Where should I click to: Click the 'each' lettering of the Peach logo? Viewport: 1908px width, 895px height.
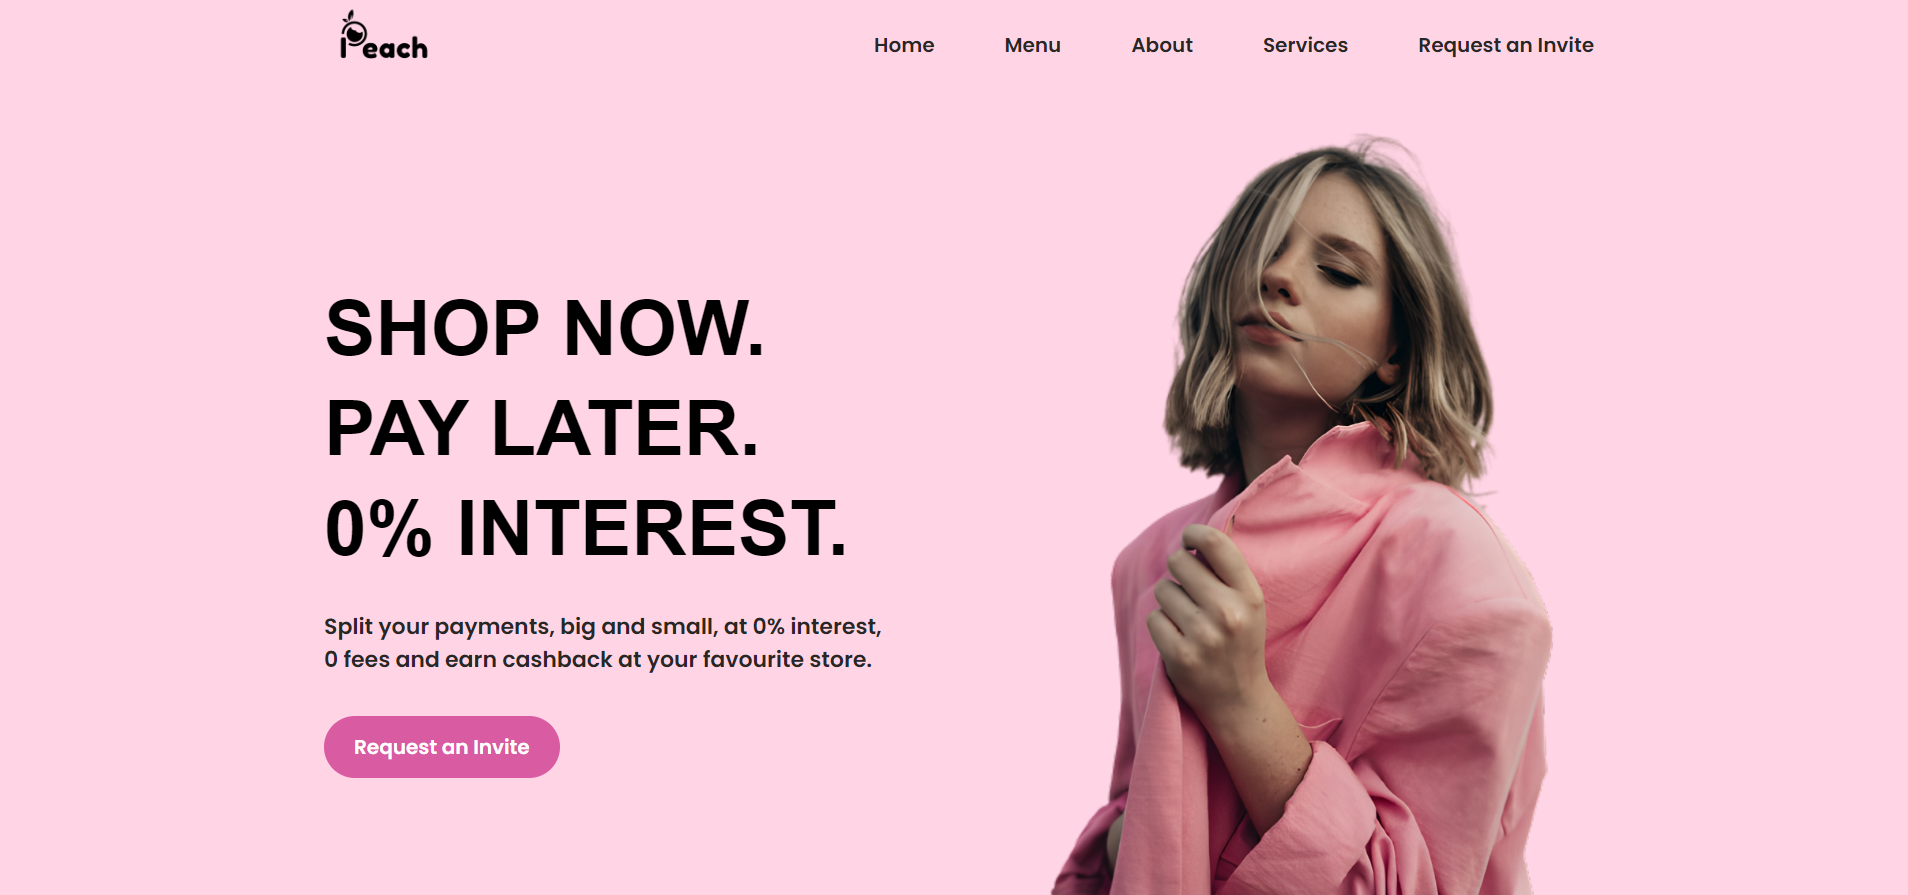pyautogui.click(x=396, y=48)
